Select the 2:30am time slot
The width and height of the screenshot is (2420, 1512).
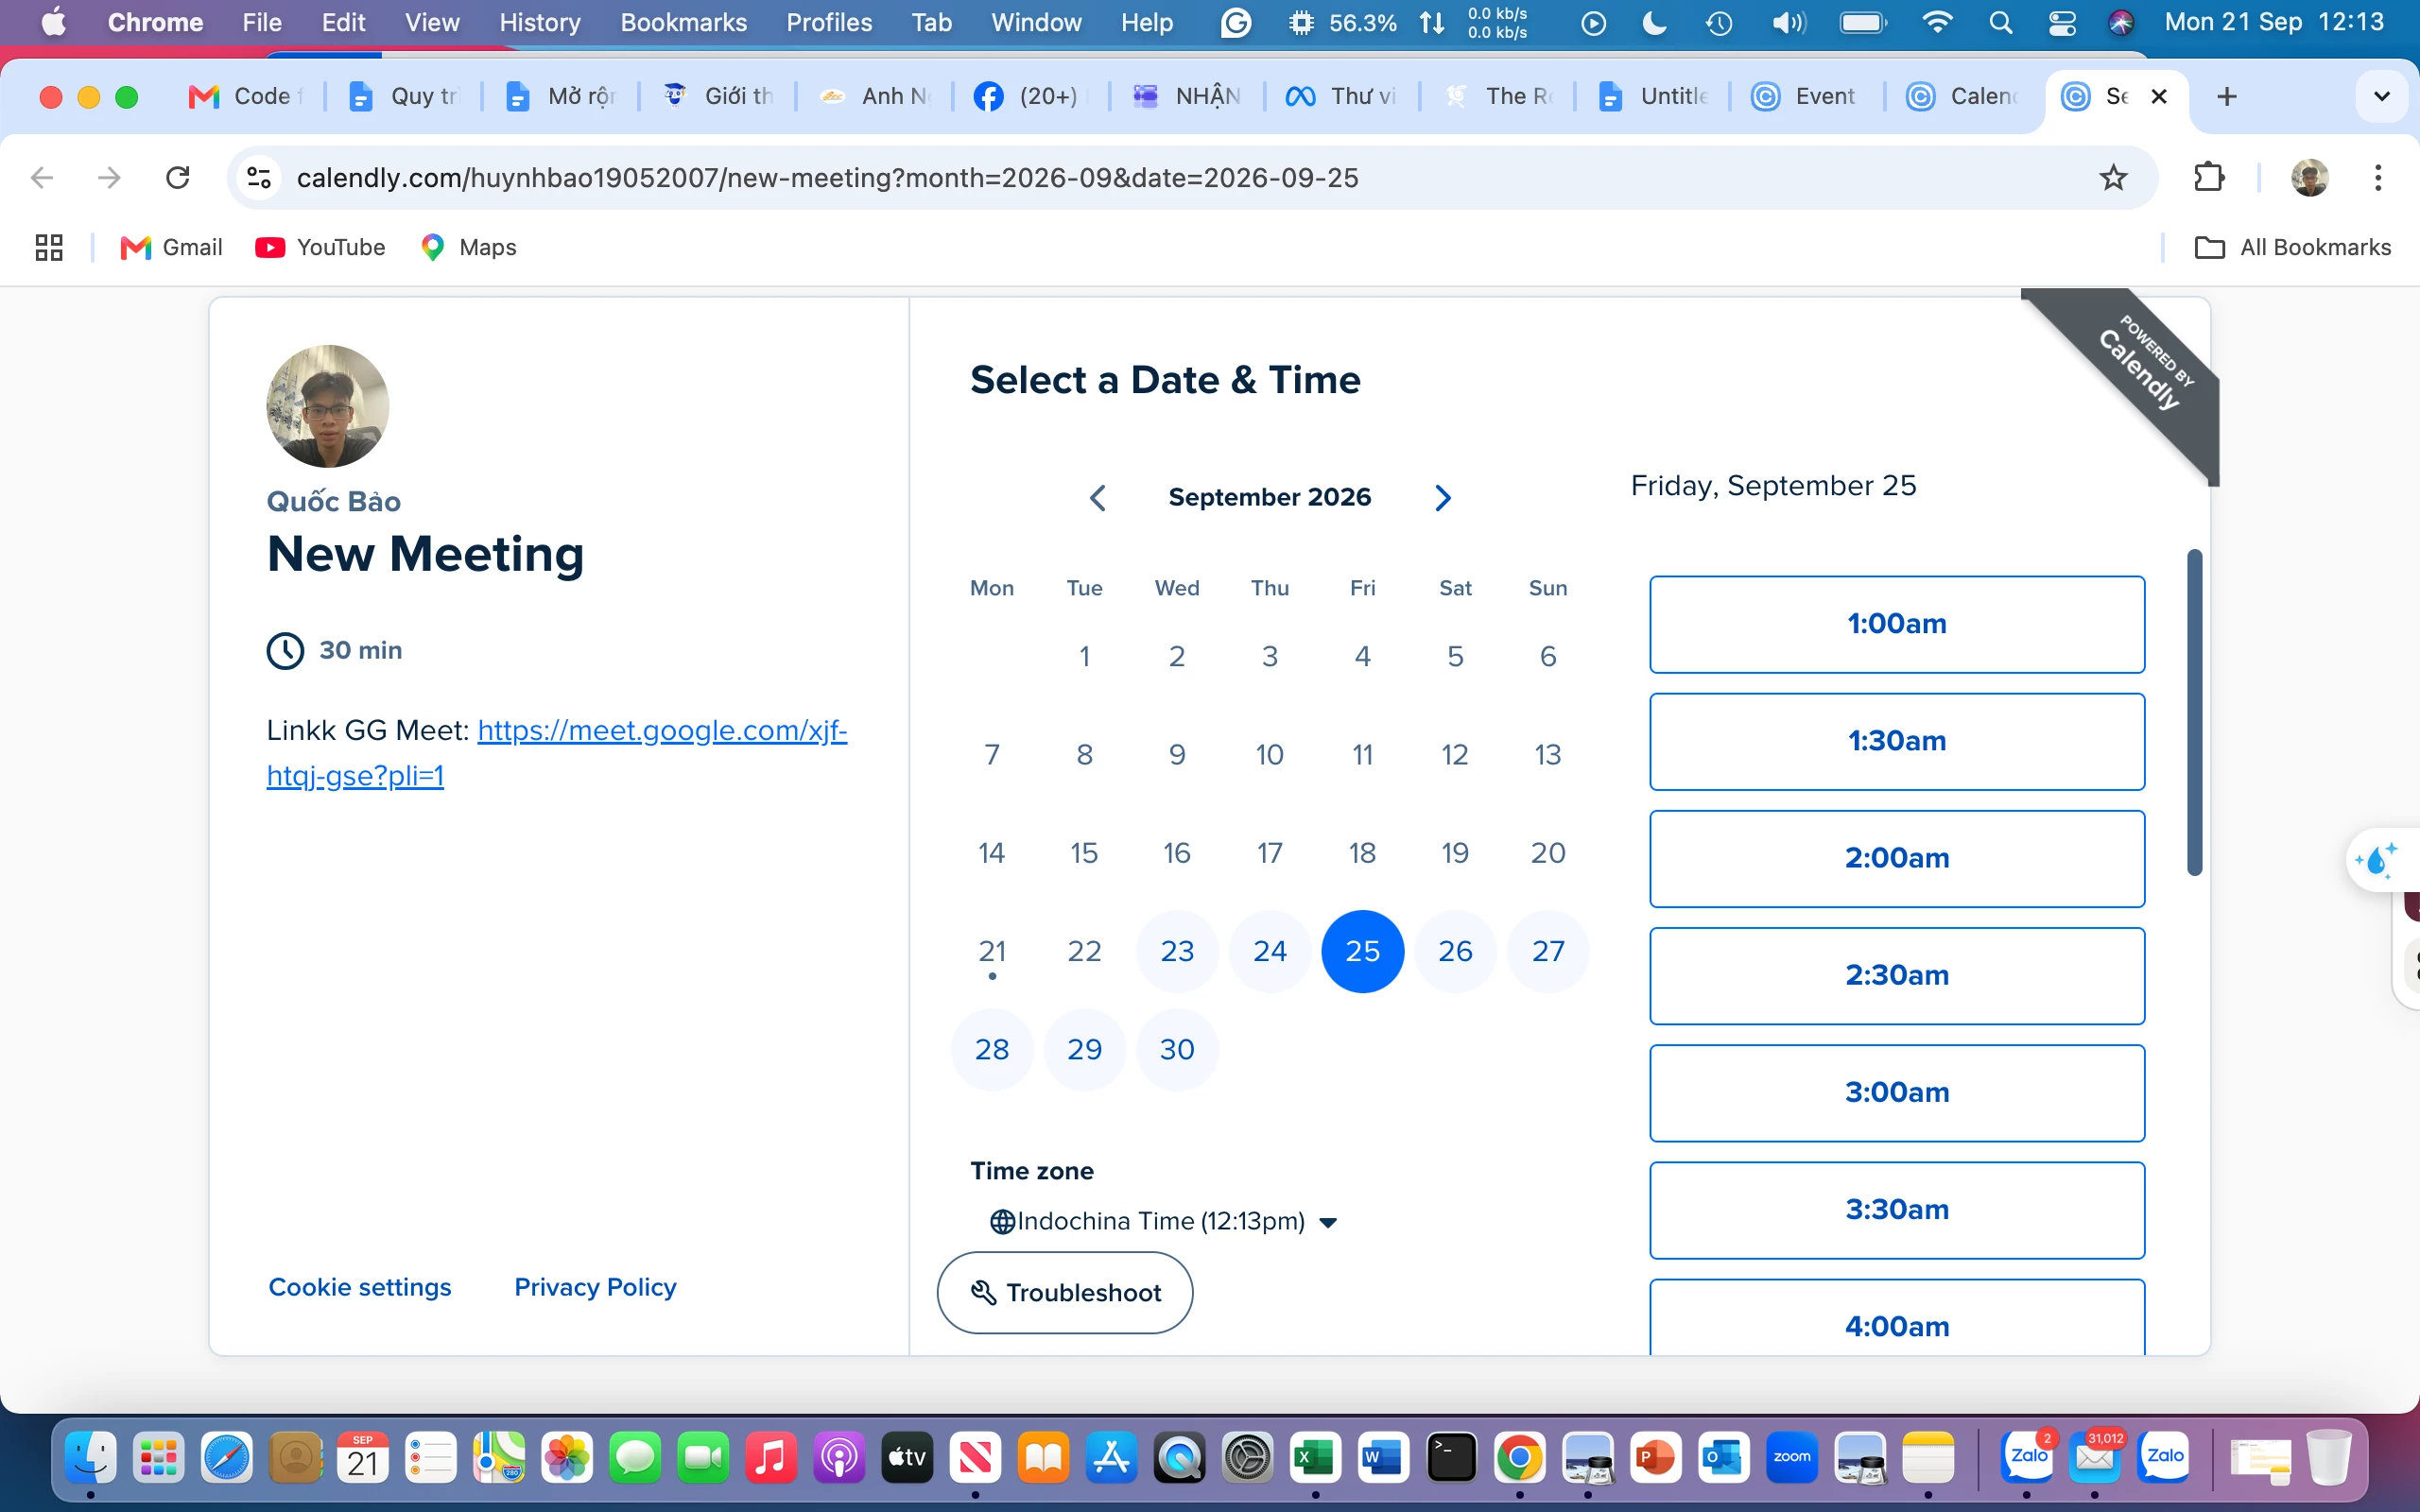pyautogui.click(x=1897, y=975)
